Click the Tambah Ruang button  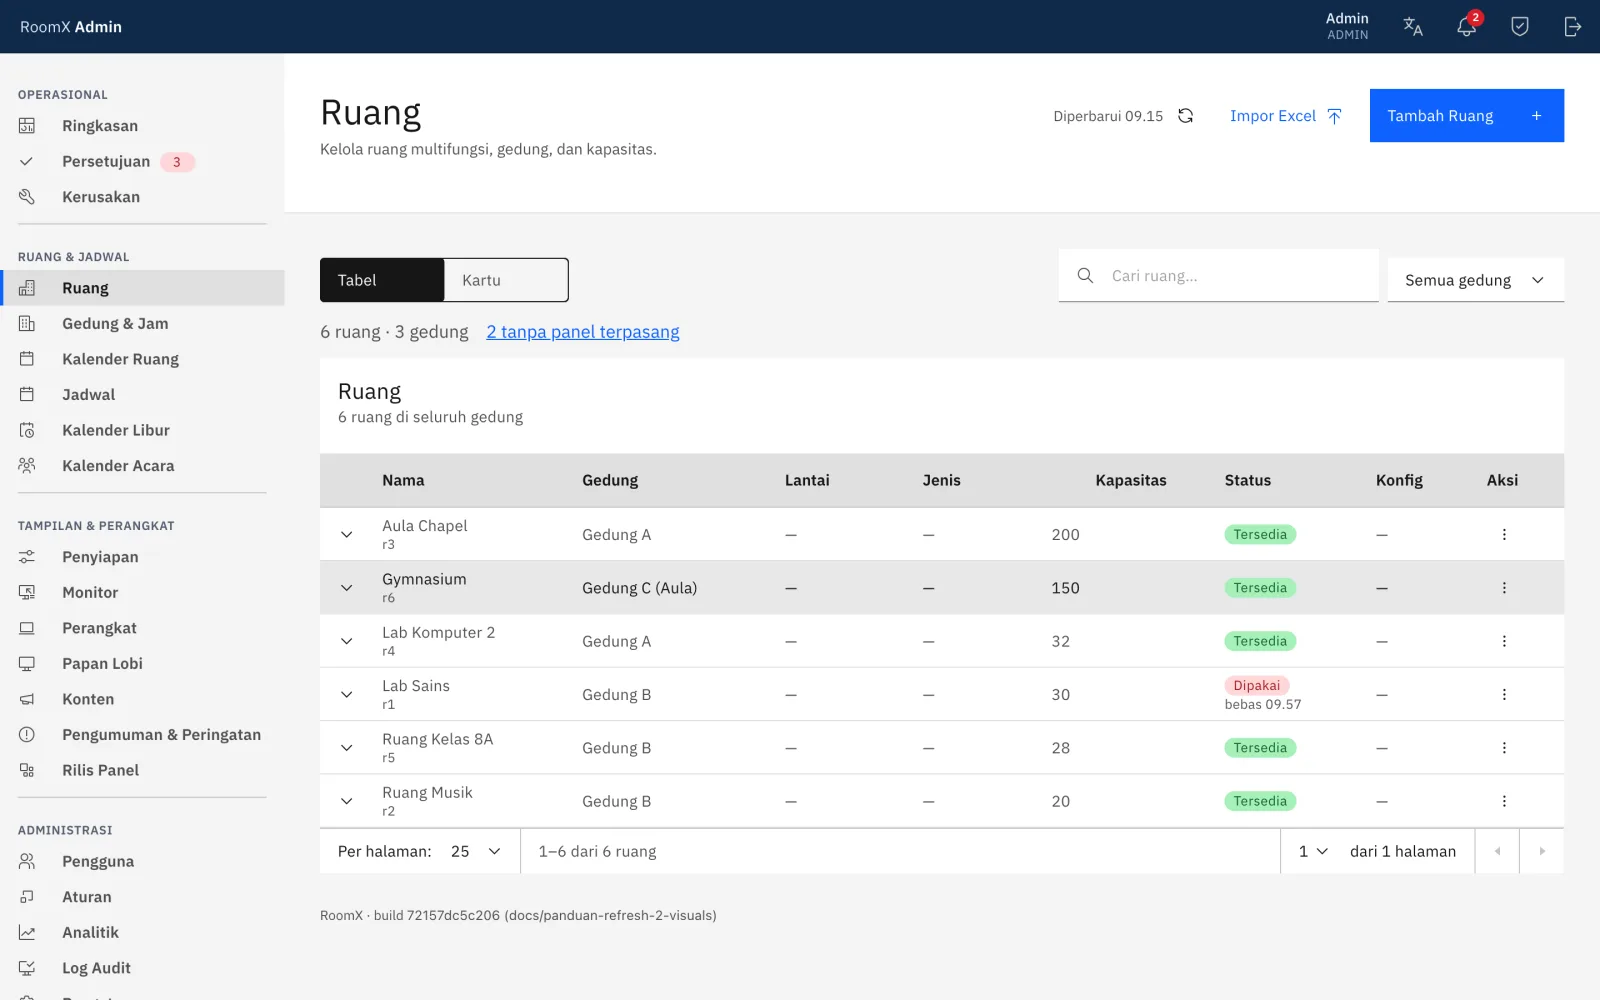pos(1467,116)
